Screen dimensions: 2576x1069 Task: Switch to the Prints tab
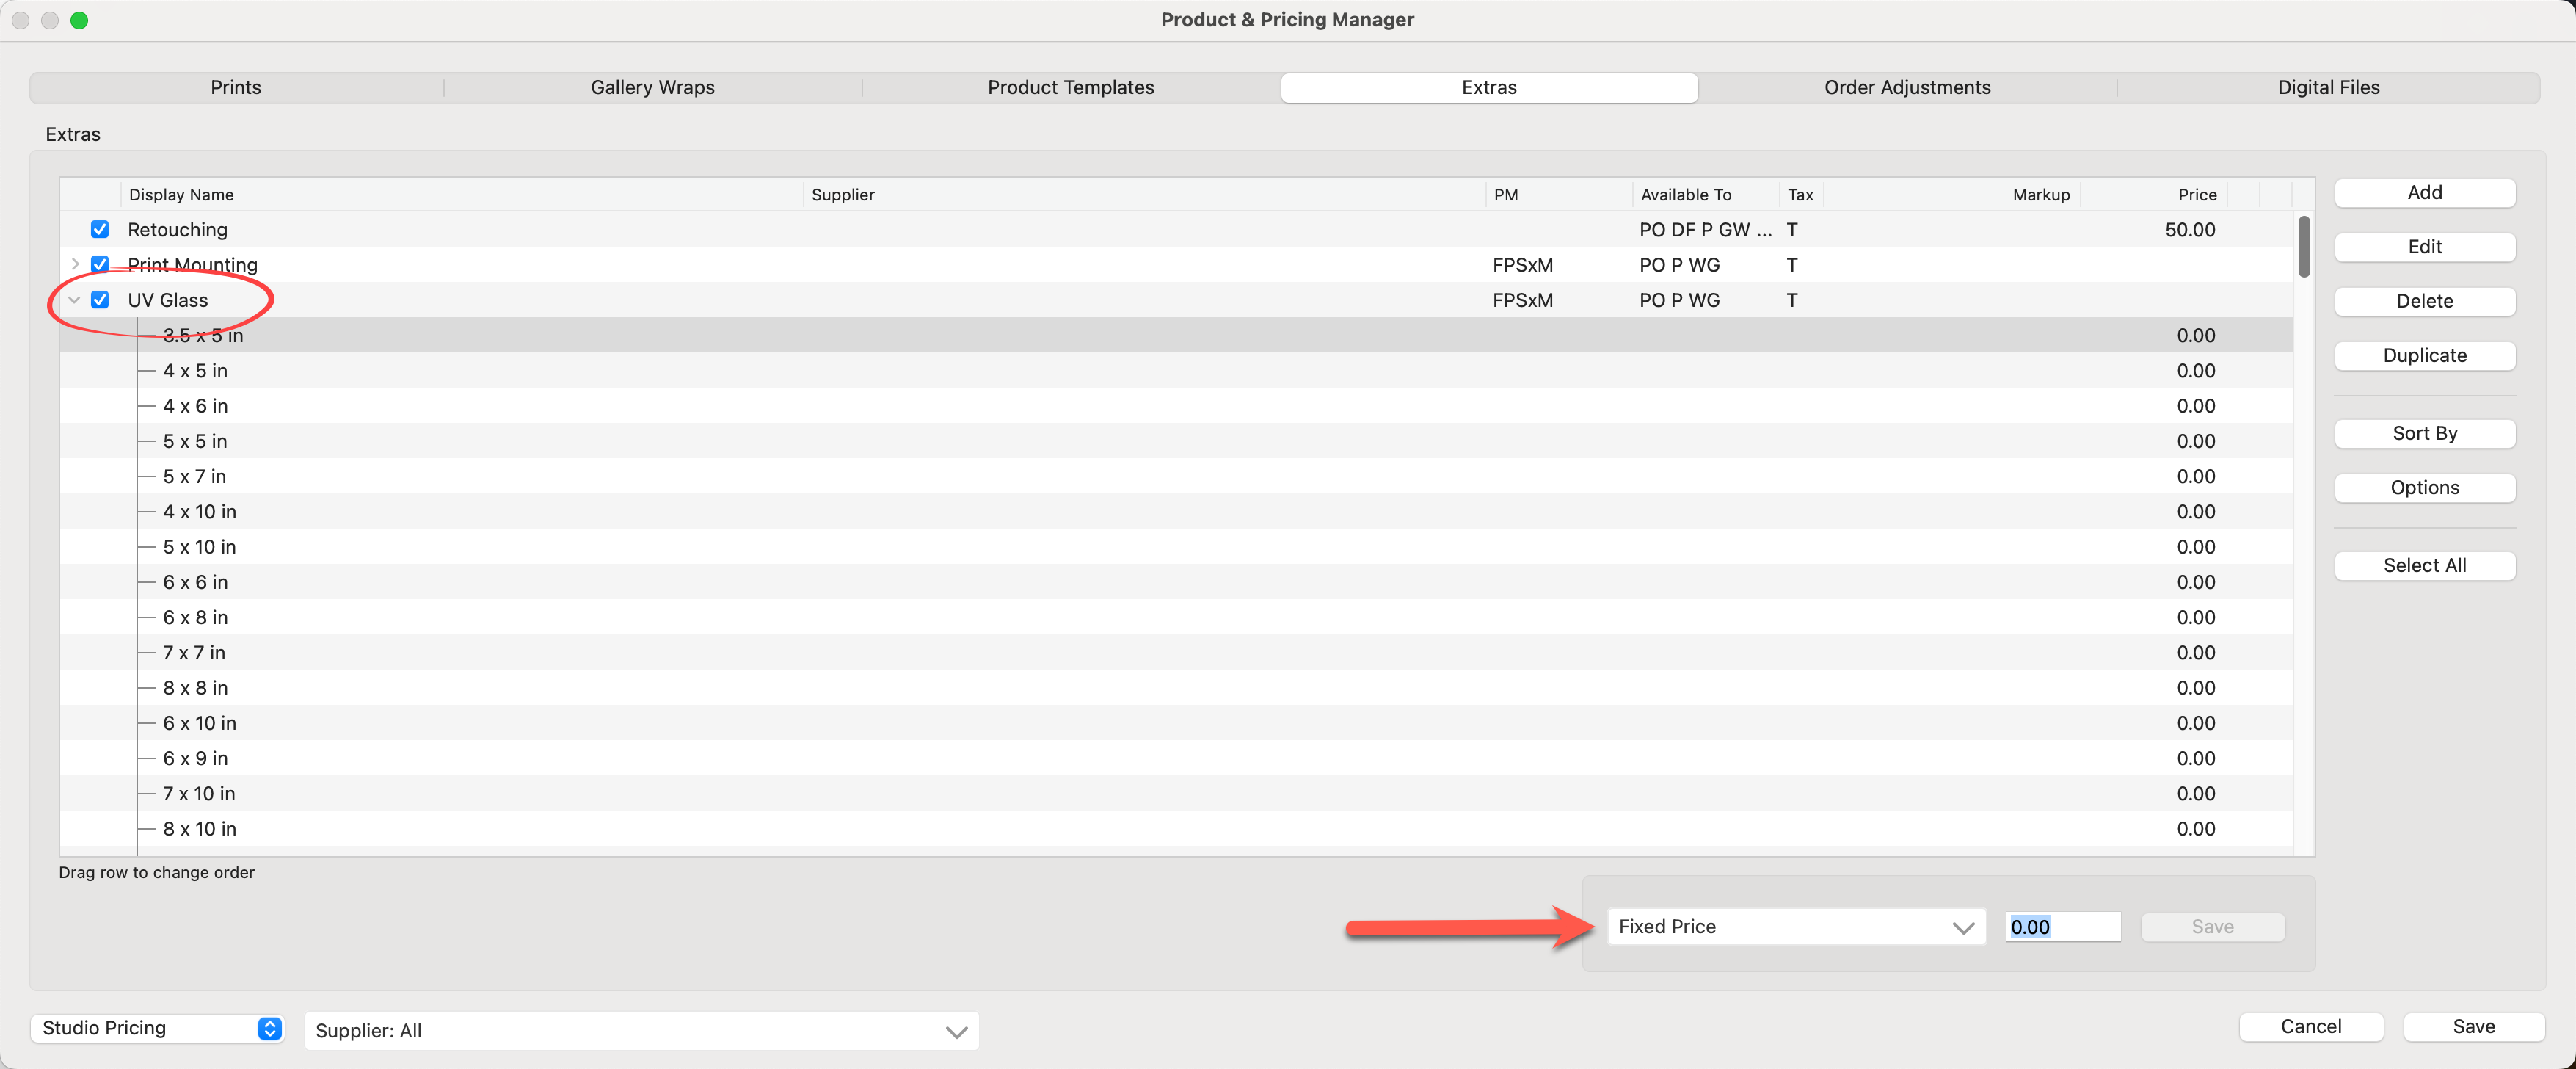(236, 87)
